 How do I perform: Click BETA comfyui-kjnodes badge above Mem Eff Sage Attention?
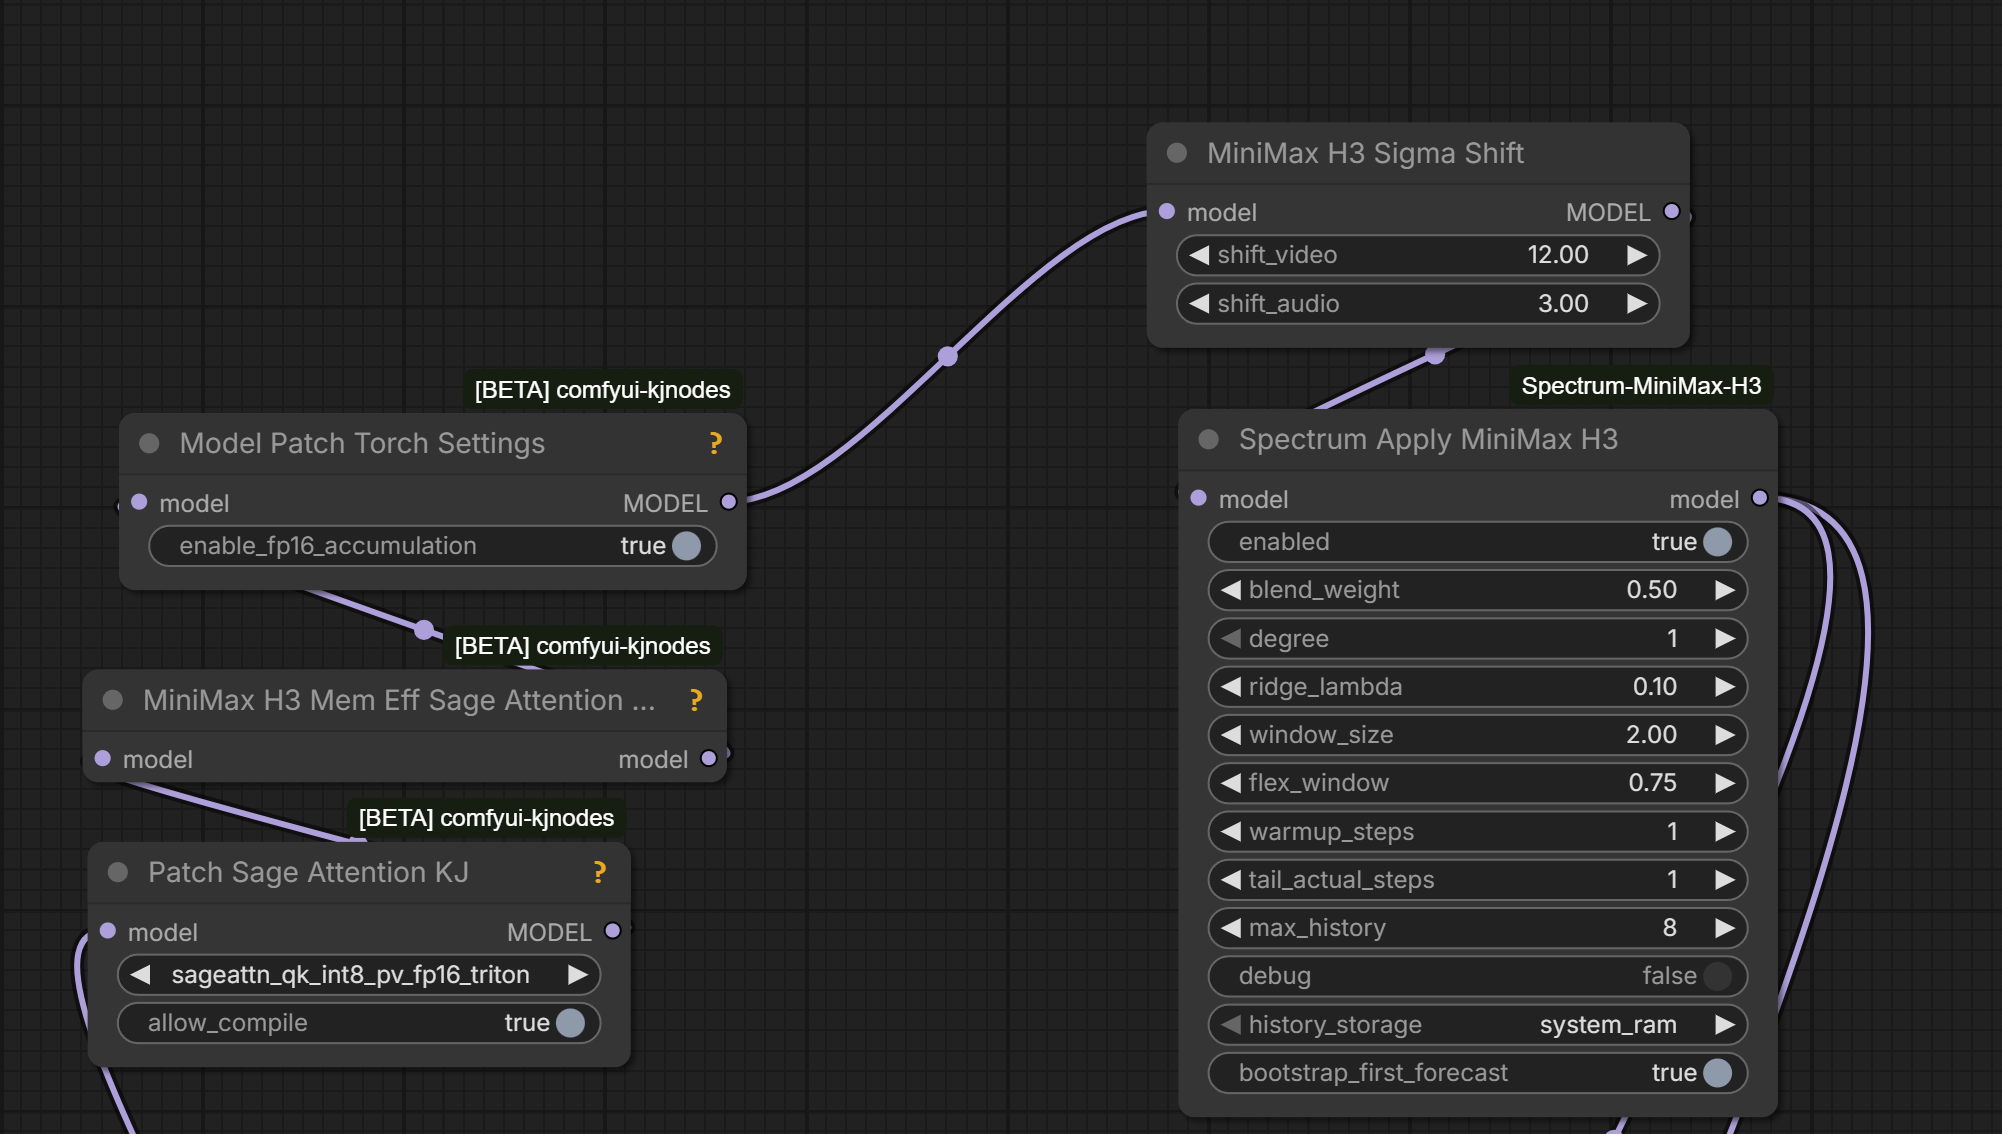[582, 646]
